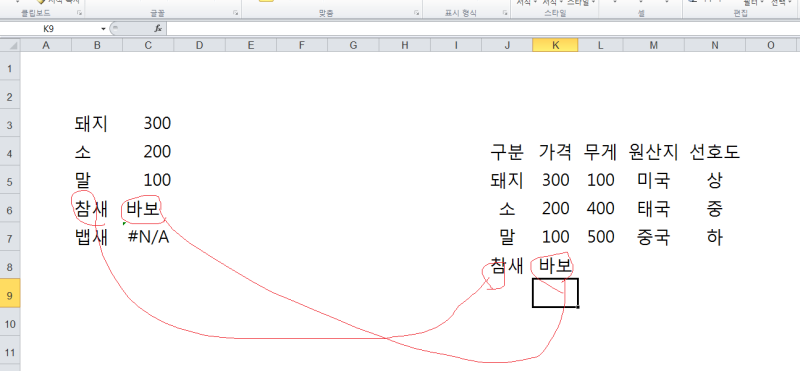The image size is (800, 371).
Task: Click cell C4 containing 200
Action: 148,152
